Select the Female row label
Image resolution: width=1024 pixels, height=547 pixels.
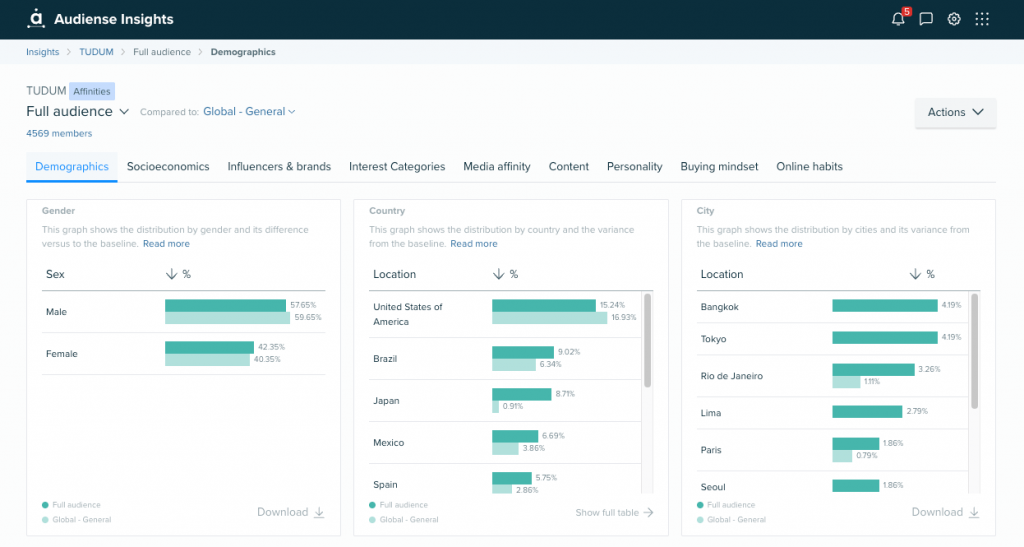61,354
